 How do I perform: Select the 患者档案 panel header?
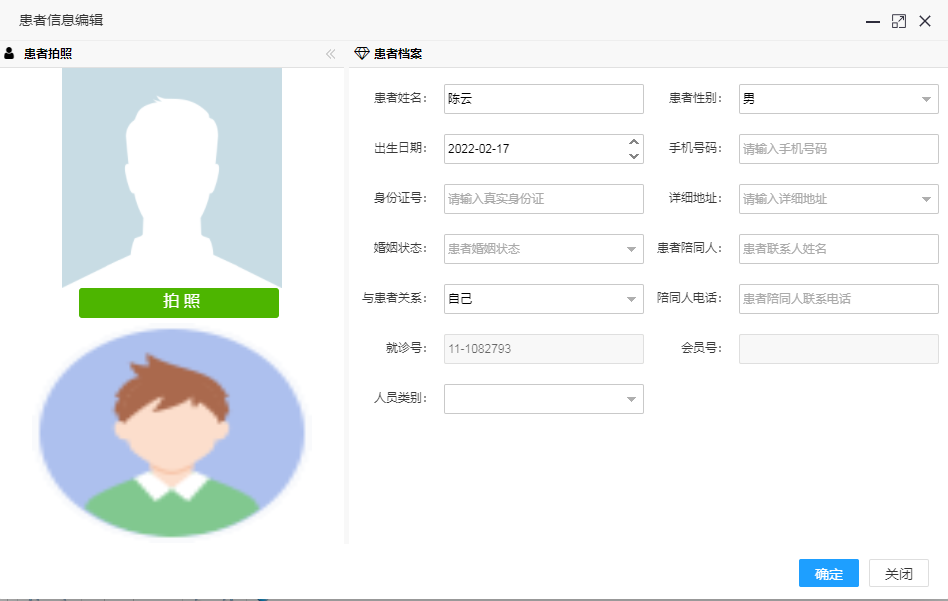coord(648,54)
